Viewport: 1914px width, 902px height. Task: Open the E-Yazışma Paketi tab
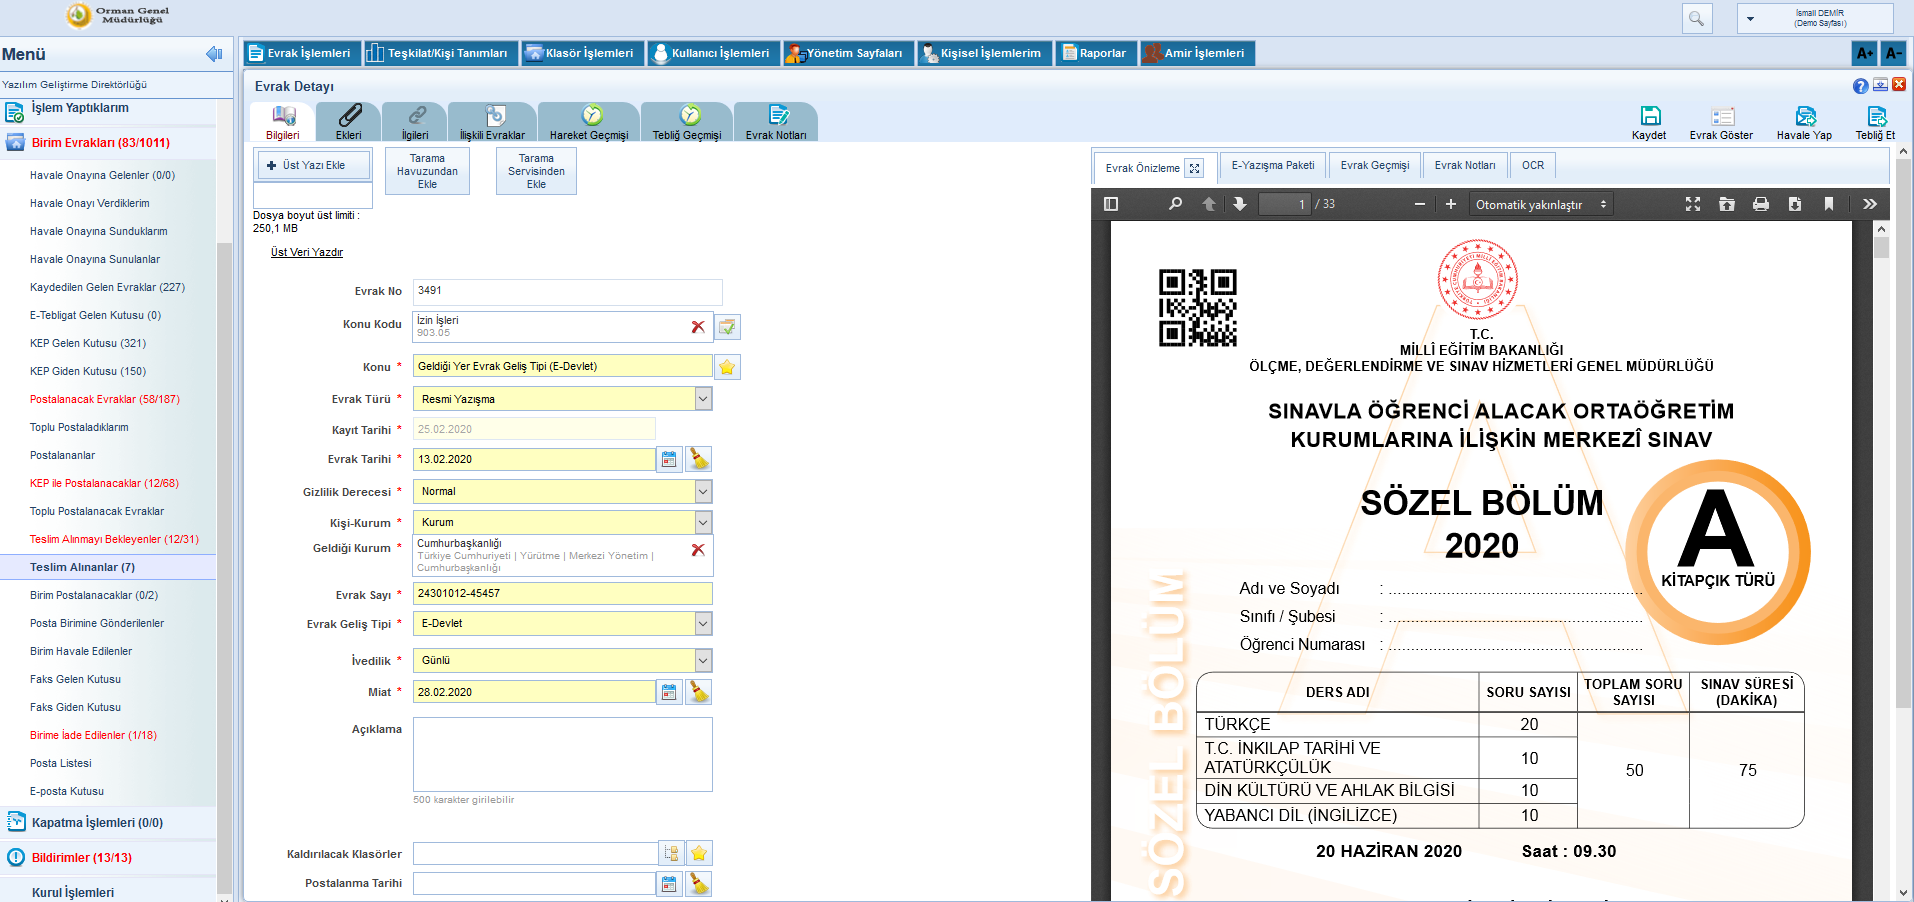[1272, 166]
